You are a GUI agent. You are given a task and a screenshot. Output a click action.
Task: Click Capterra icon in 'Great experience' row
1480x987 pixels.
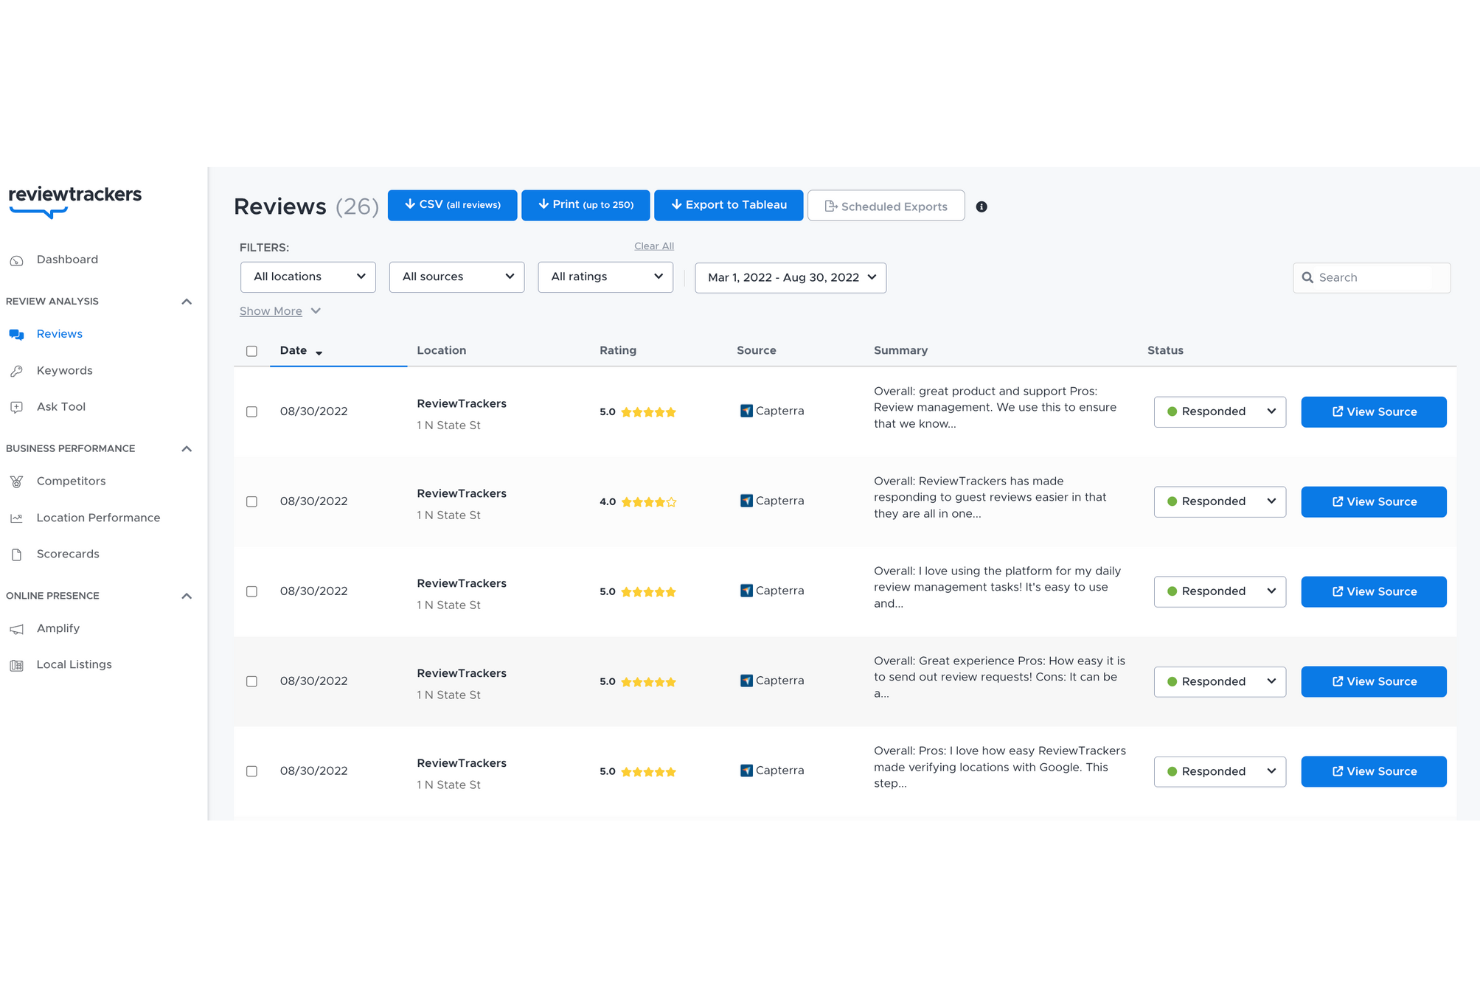coord(746,681)
